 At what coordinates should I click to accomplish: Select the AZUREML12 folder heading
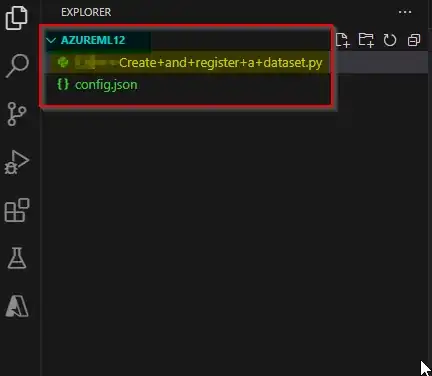point(93,40)
